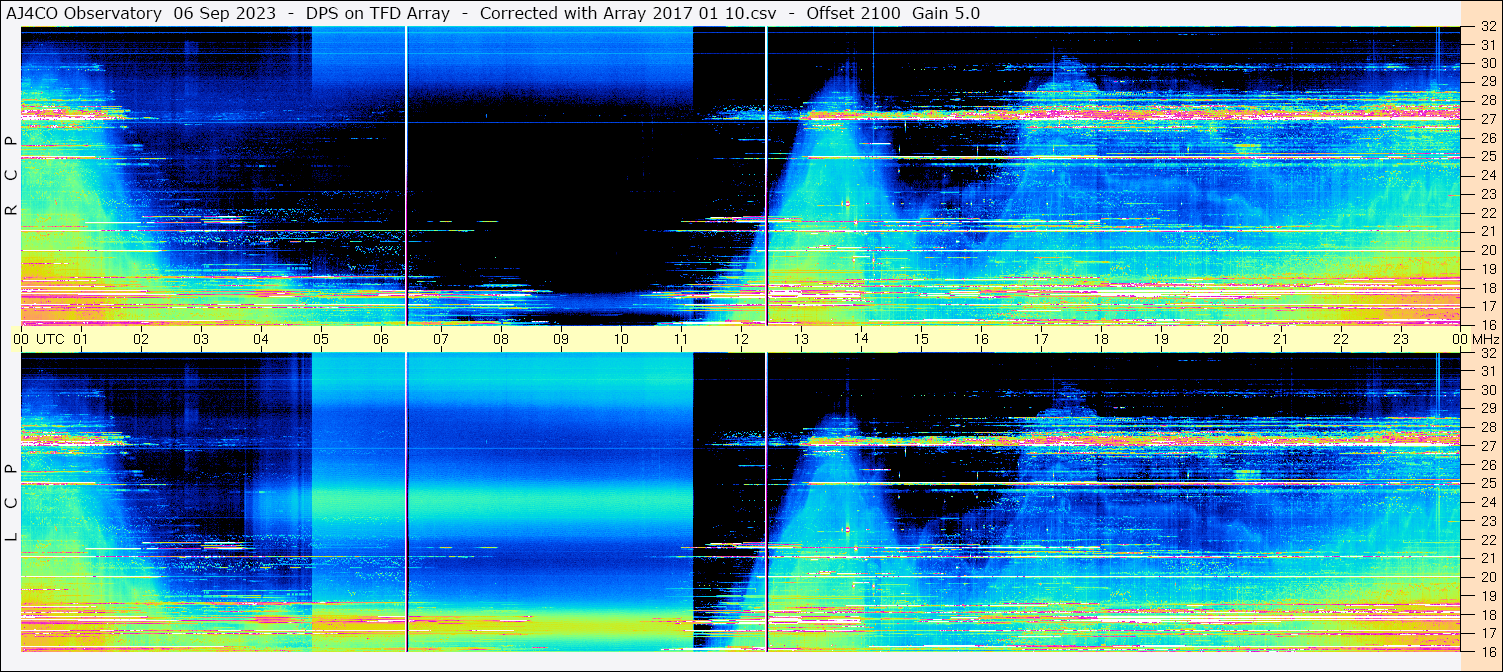Click the 'UTC' label on time axis
This screenshot has height=672, width=1503.
click(x=50, y=340)
